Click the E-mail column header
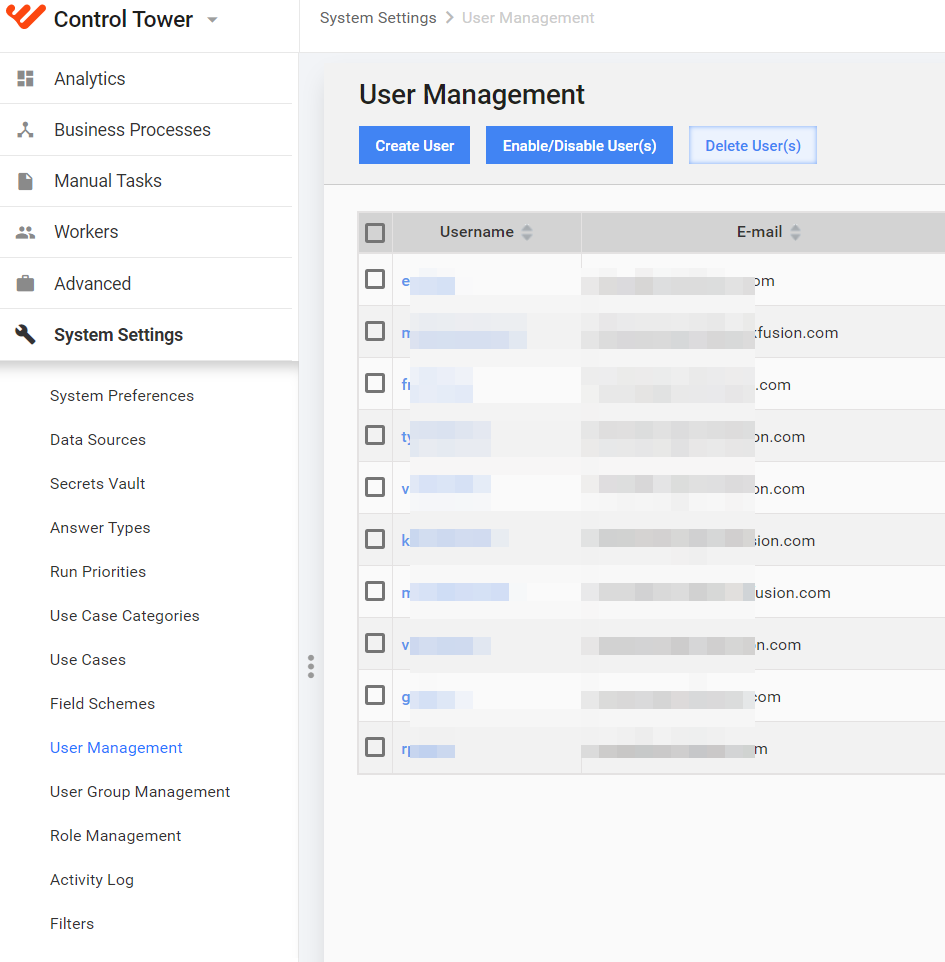 pyautogui.click(x=759, y=232)
